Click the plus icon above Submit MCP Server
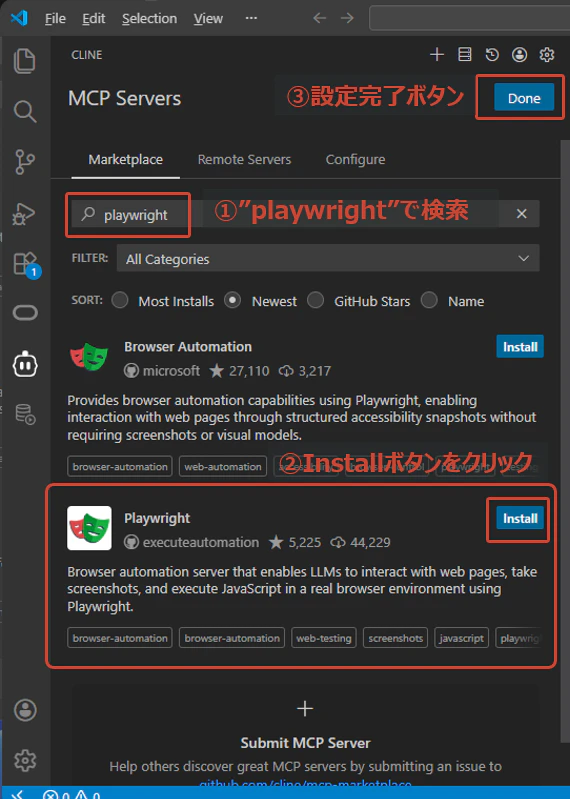The height and width of the screenshot is (799, 570). tap(305, 709)
